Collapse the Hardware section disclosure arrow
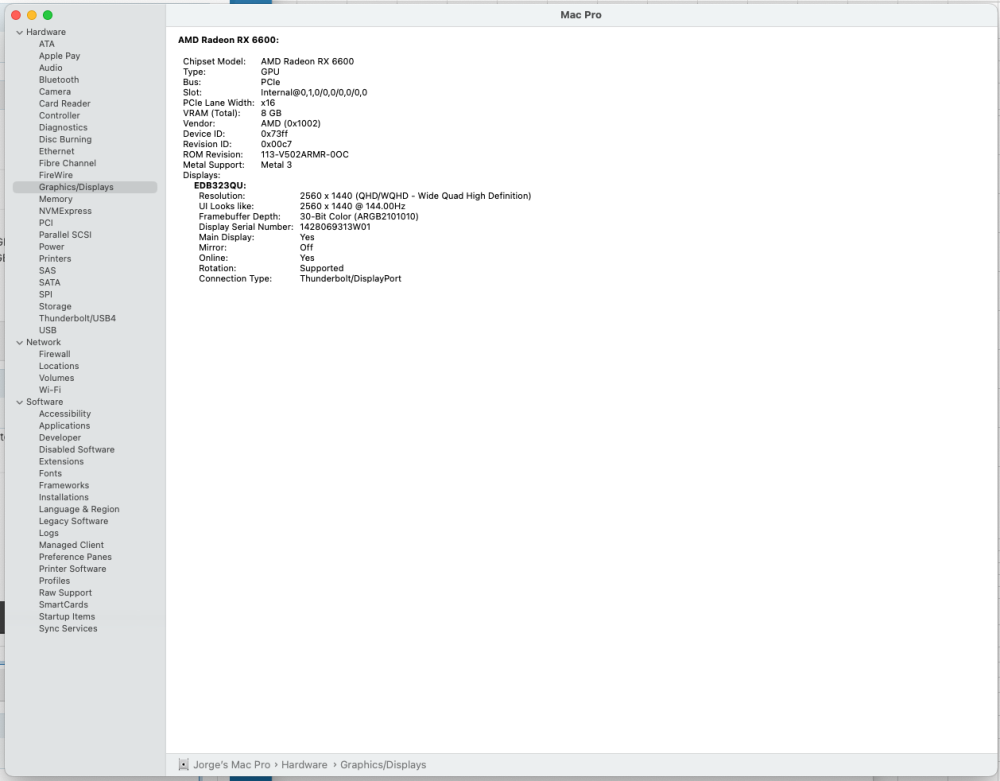Viewport: 1000px width, 781px height. point(19,33)
